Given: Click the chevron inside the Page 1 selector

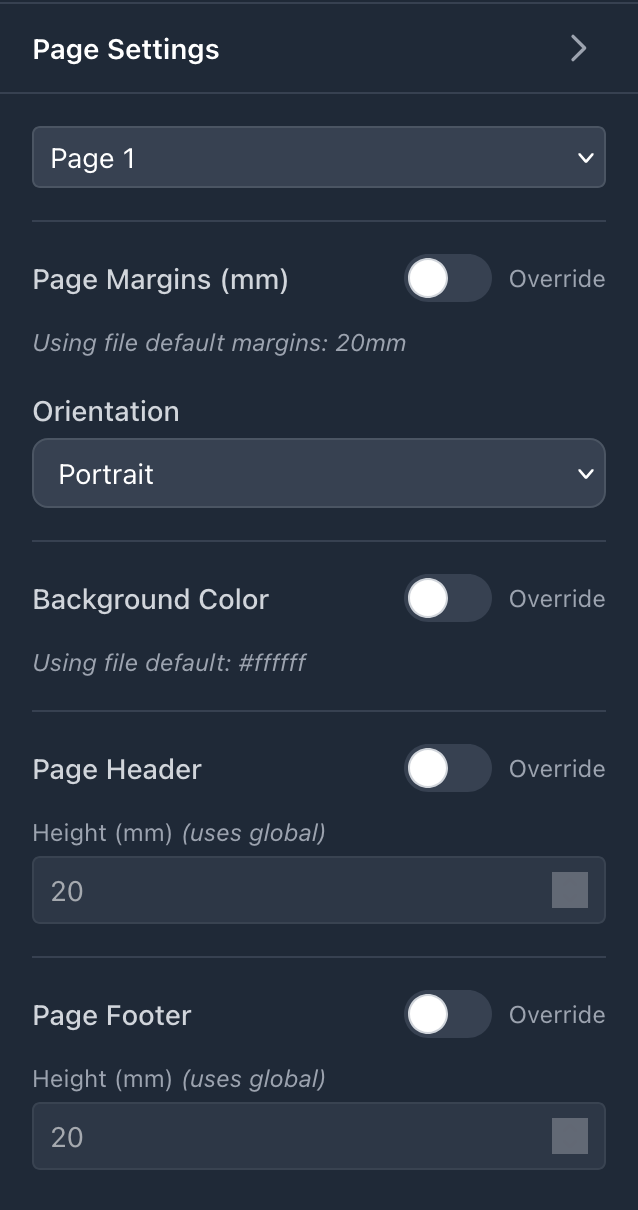Looking at the screenshot, I should coord(584,157).
